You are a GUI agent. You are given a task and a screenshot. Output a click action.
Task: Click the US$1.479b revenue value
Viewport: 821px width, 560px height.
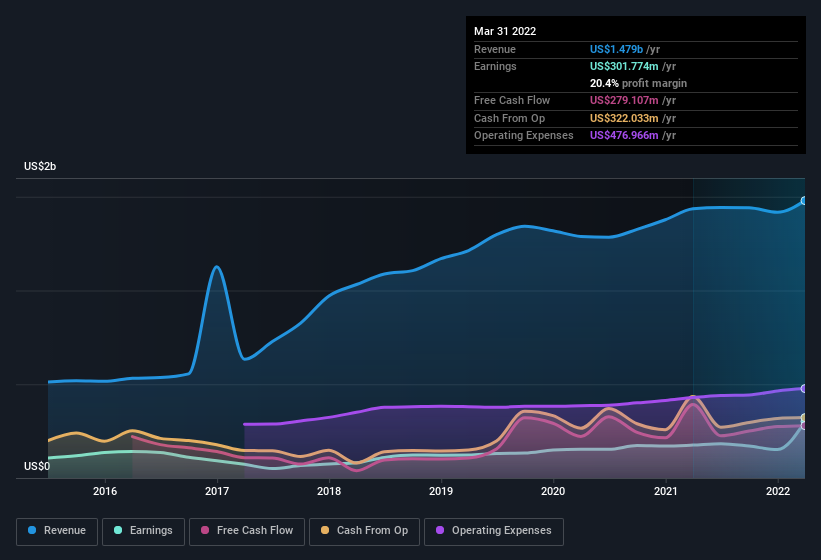click(x=616, y=49)
